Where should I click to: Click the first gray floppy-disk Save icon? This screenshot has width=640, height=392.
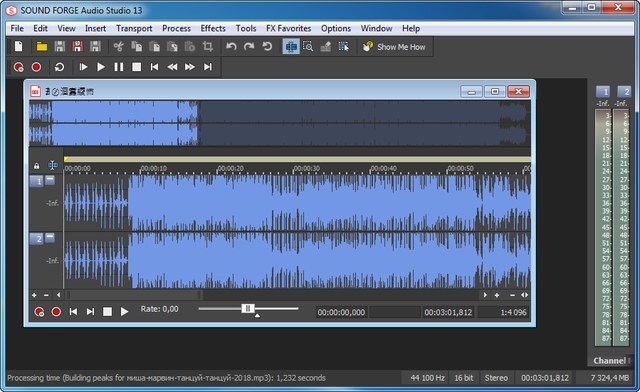pyautogui.click(x=60, y=47)
